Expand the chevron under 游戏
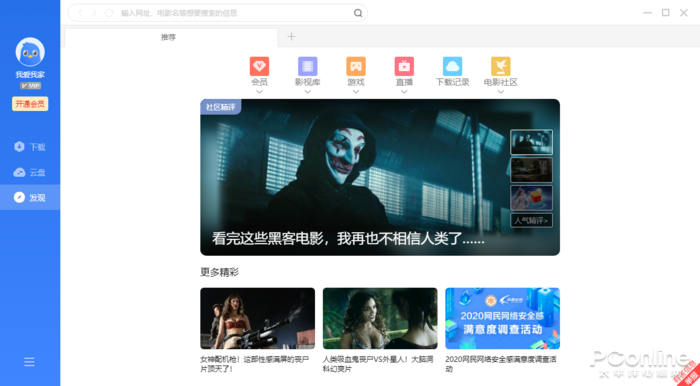 pos(356,91)
